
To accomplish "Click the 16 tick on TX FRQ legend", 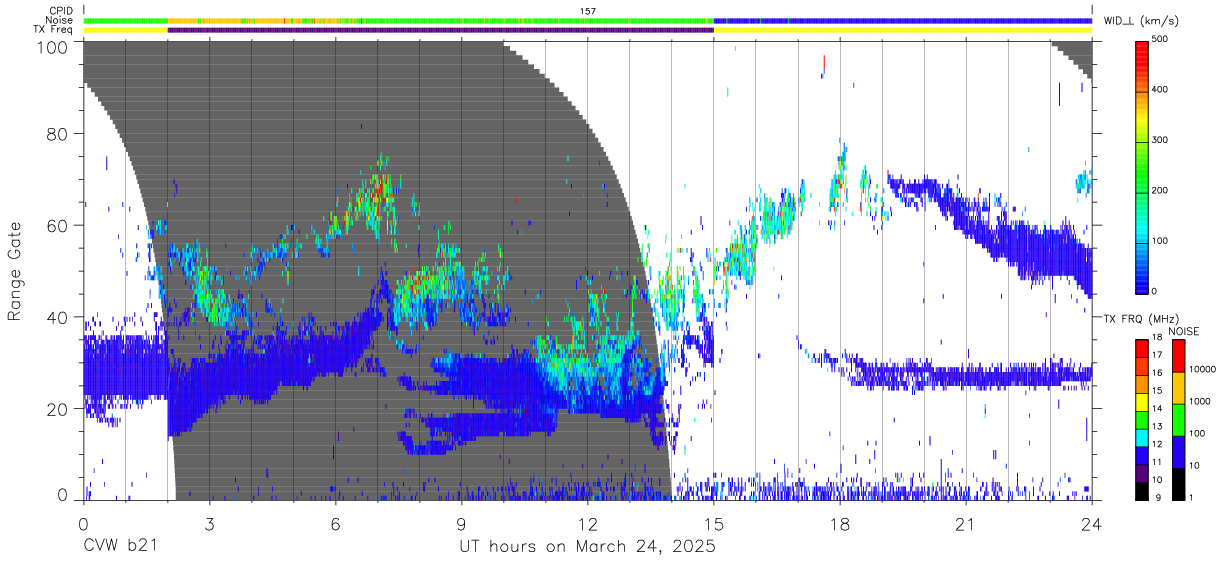I will [x=1158, y=373].
